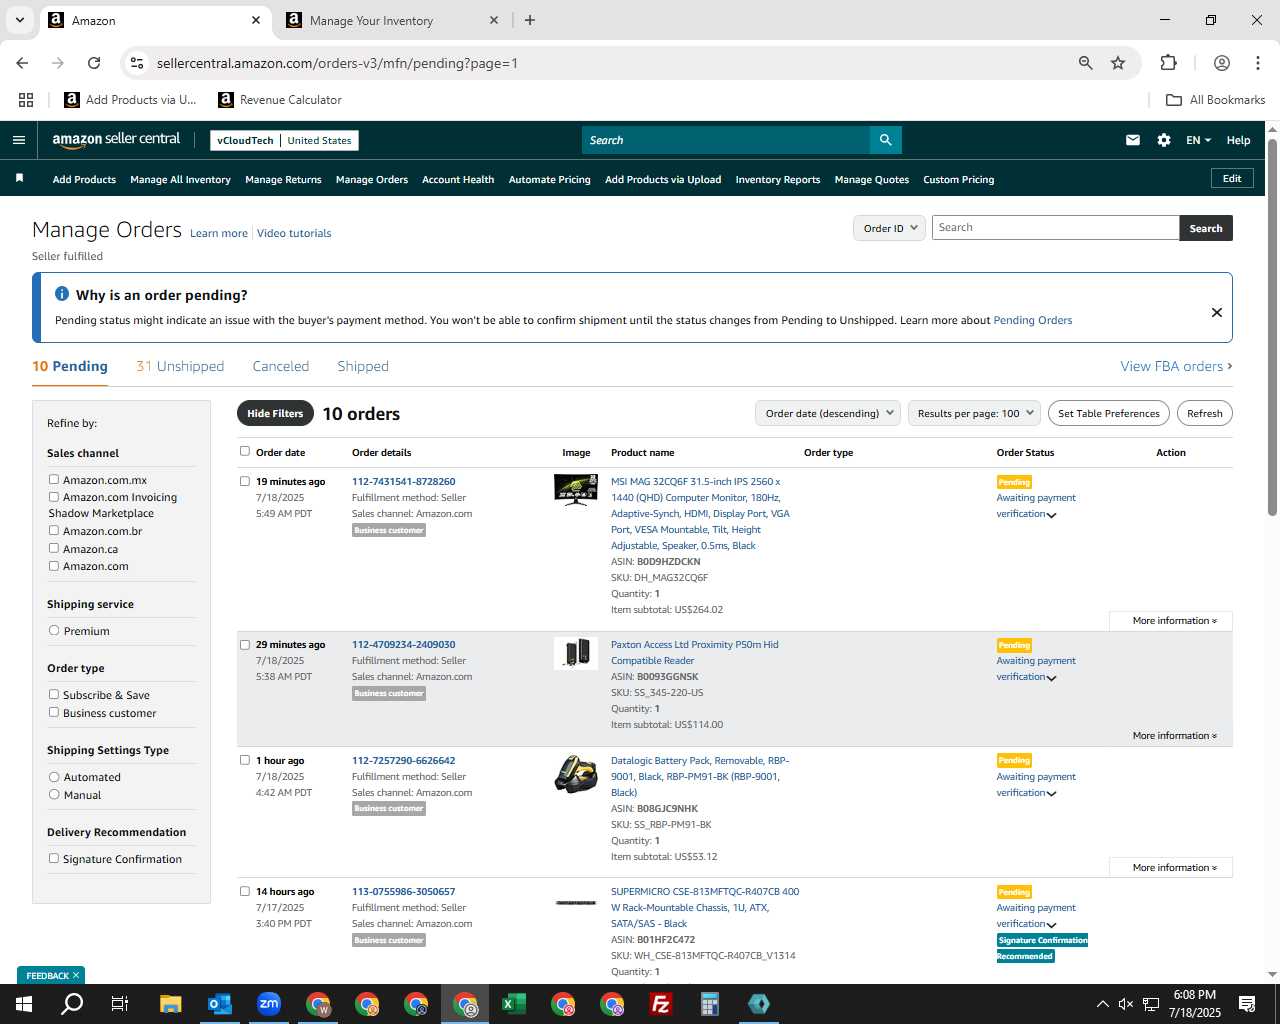Switch to the Manage Your Inventory browser tab
Image resolution: width=1280 pixels, height=1024 pixels.
390,20
